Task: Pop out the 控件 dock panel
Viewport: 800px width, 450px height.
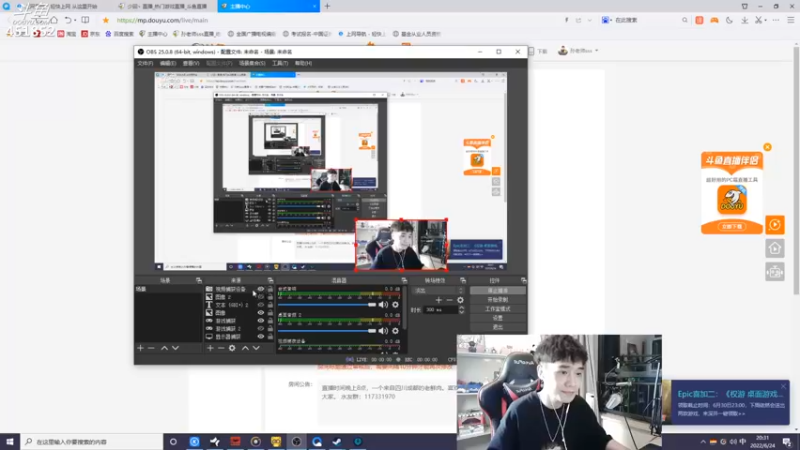Action: 523,280
